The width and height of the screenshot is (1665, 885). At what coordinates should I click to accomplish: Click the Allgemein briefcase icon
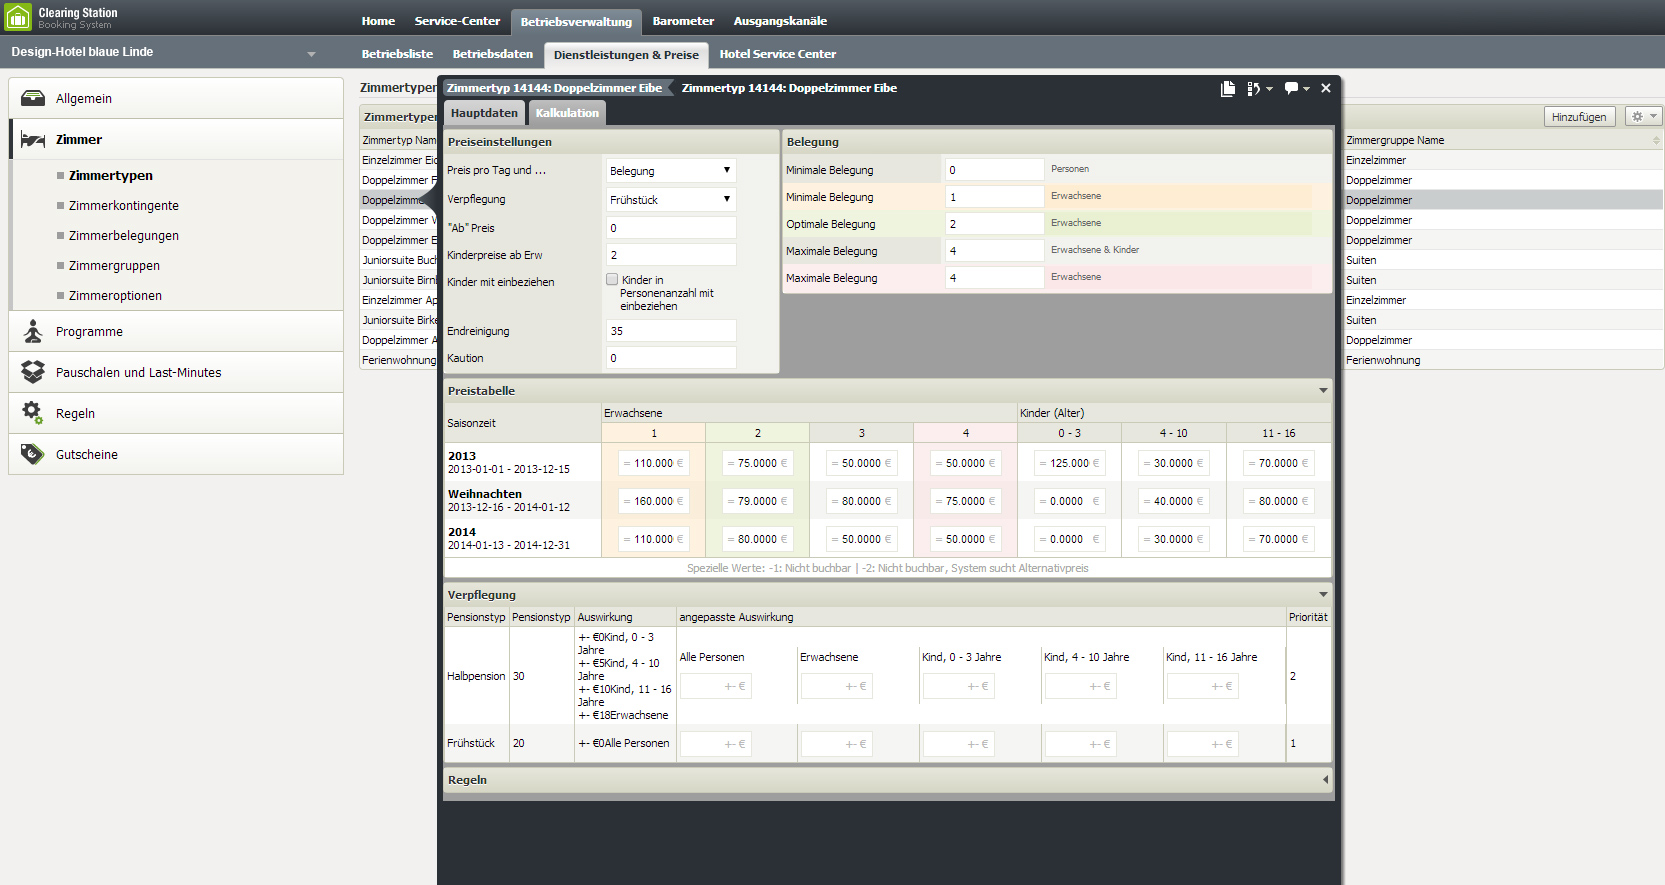[33, 98]
